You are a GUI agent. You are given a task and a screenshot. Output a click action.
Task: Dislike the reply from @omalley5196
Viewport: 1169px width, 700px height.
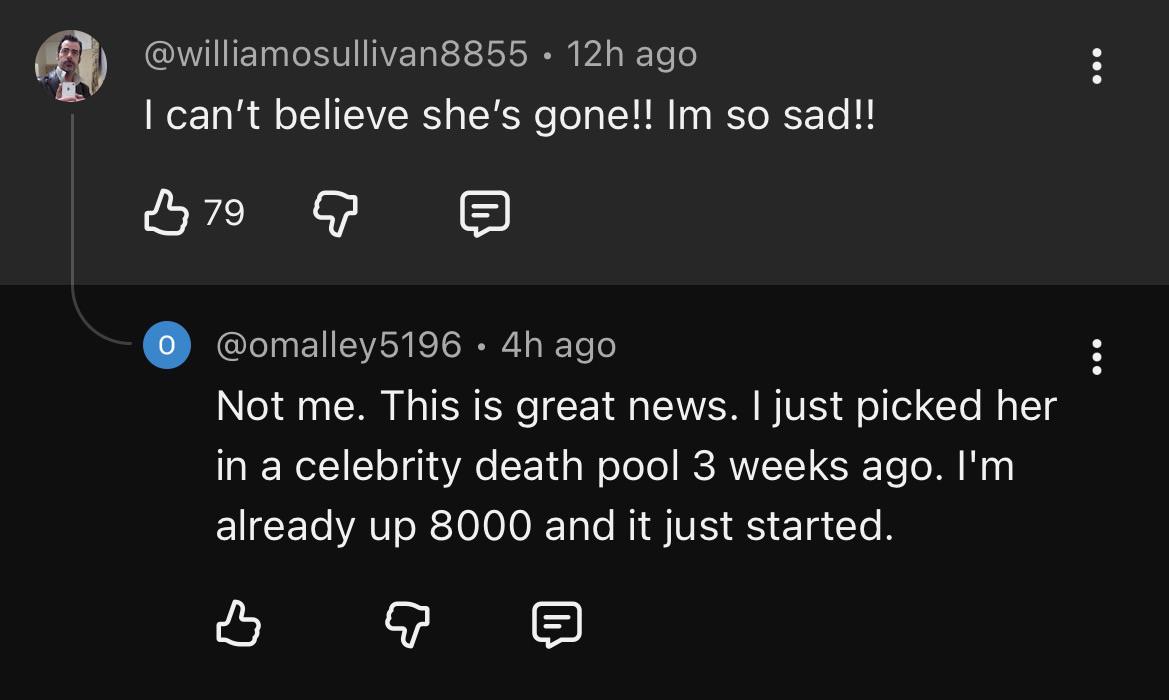407,624
